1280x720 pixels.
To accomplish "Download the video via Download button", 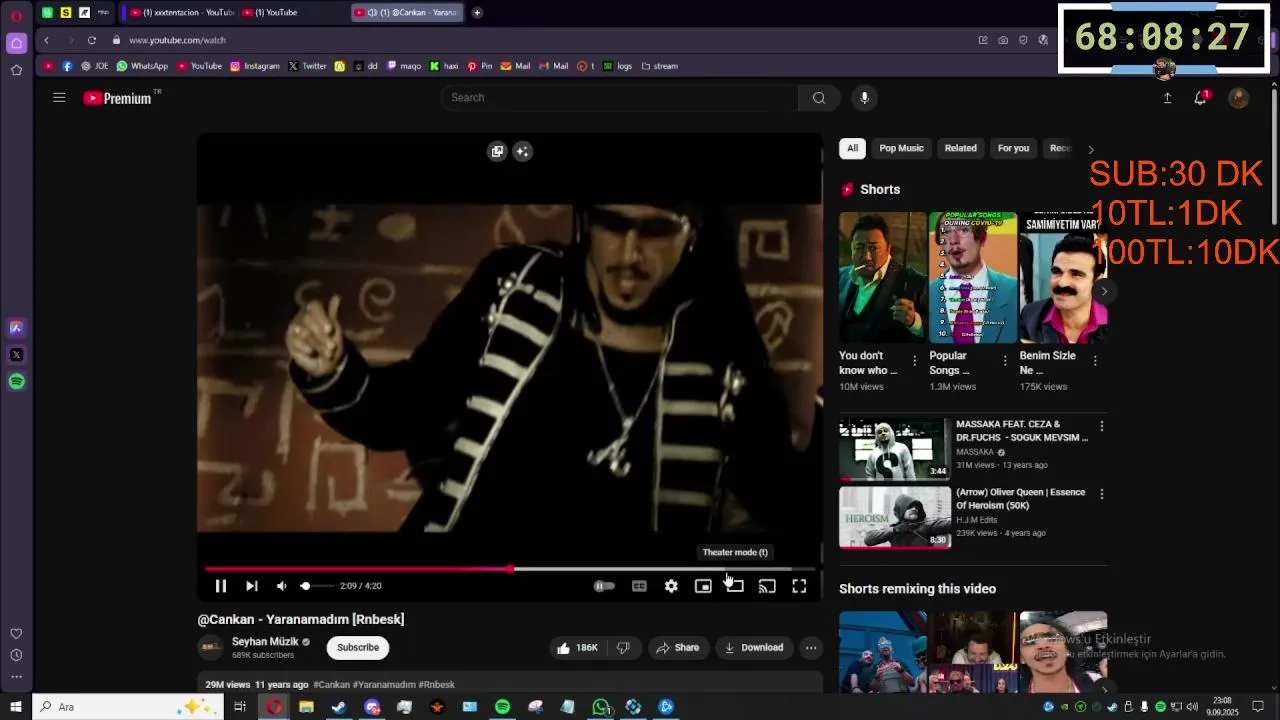I will click(x=754, y=647).
